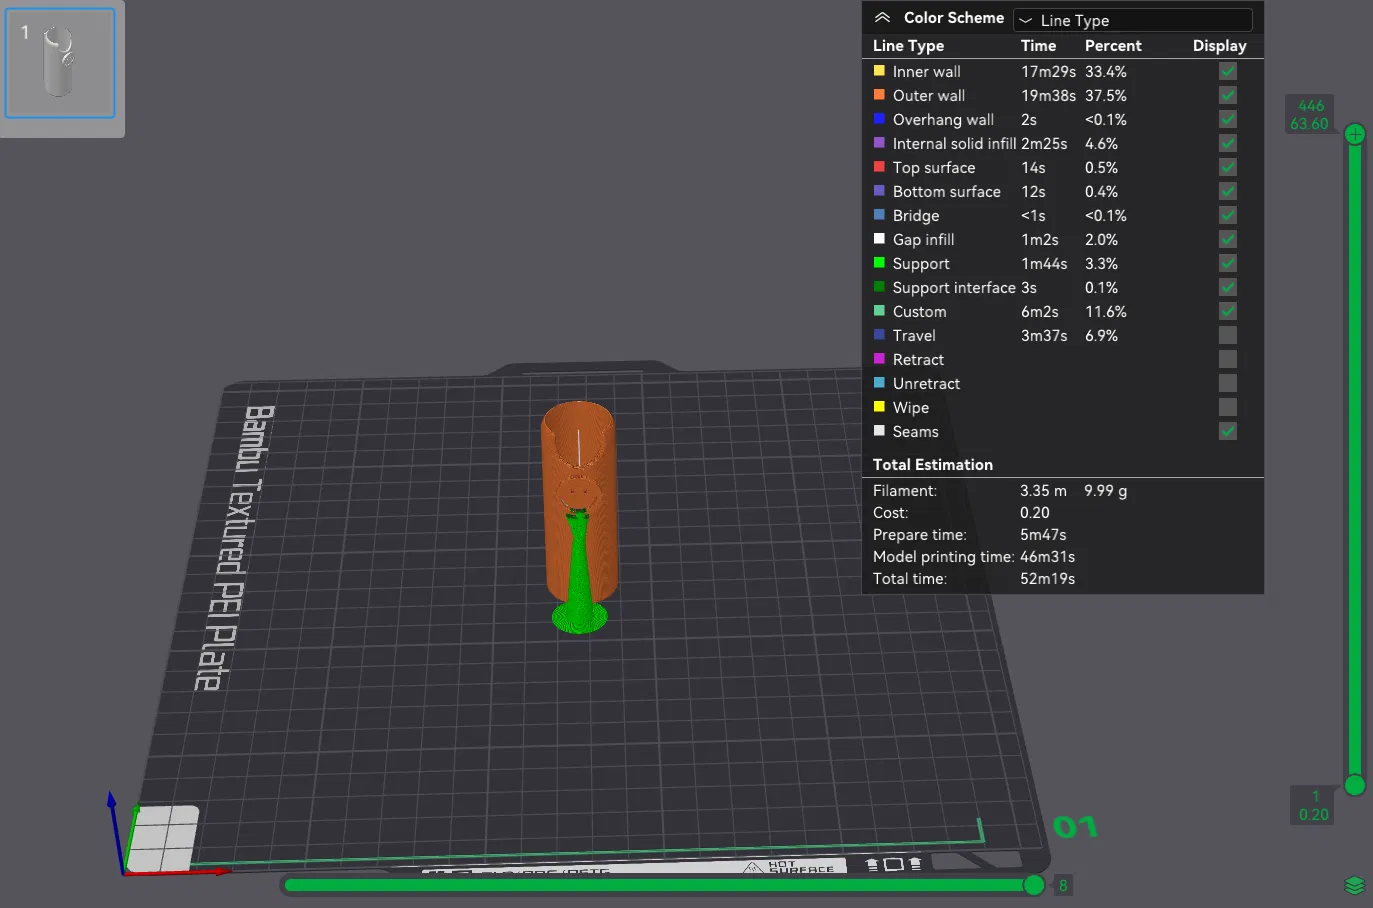
Task: Collapse the legend using the double-chevron icon
Action: [882, 18]
